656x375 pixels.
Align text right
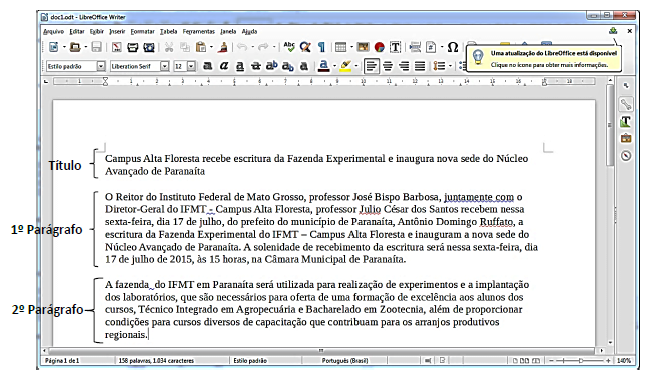(x=404, y=66)
